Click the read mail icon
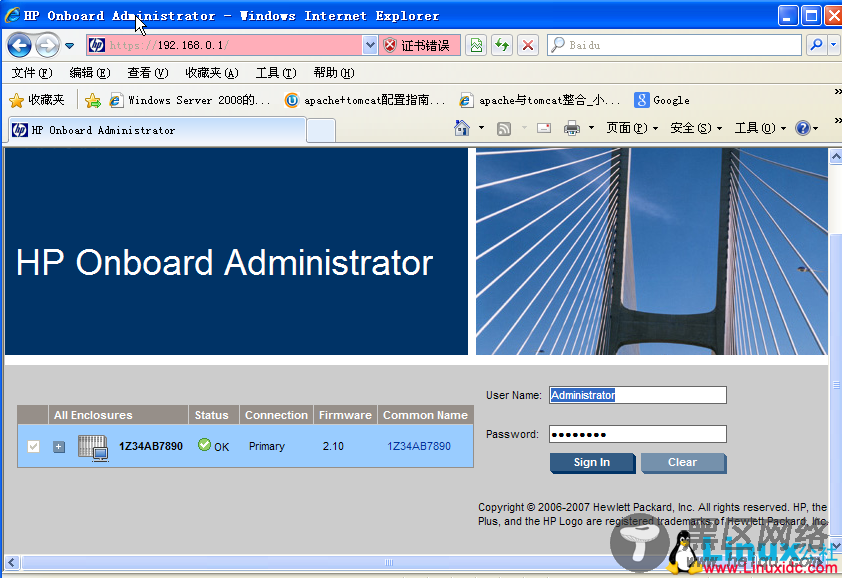Image resolution: width=842 pixels, height=578 pixels. 544,128
